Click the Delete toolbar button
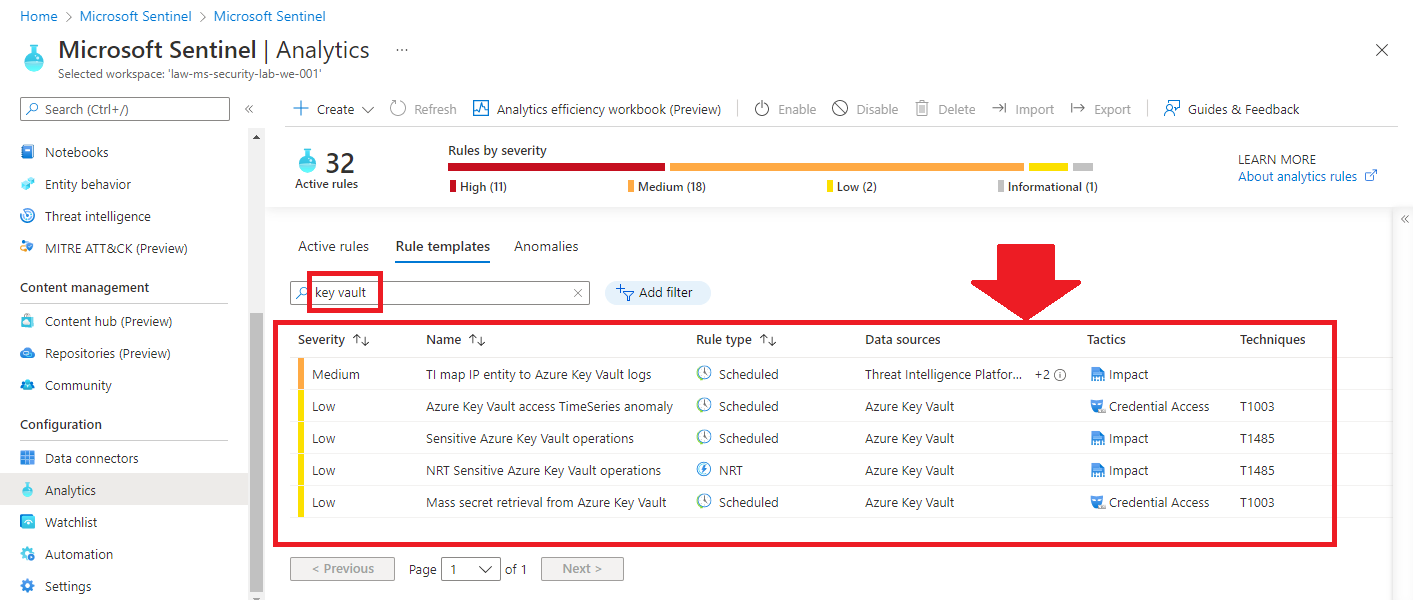This screenshot has width=1413, height=600. pos(945,109)
